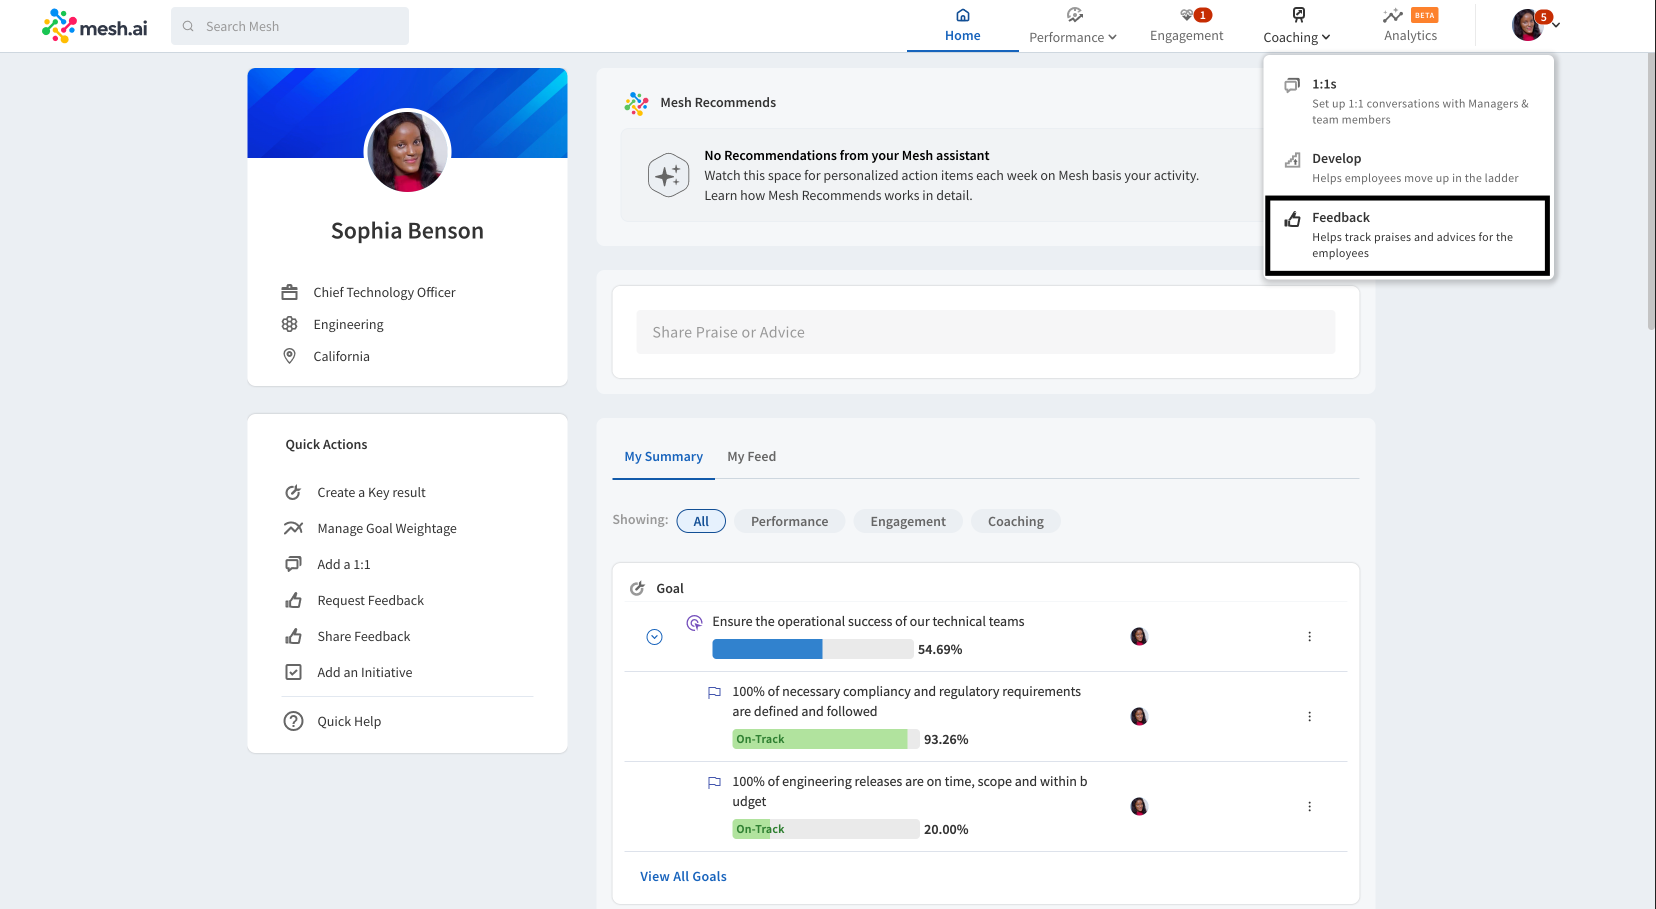Click the Mesh Recommends colorful logo icon
The image size is (1656, 909).
636,103
